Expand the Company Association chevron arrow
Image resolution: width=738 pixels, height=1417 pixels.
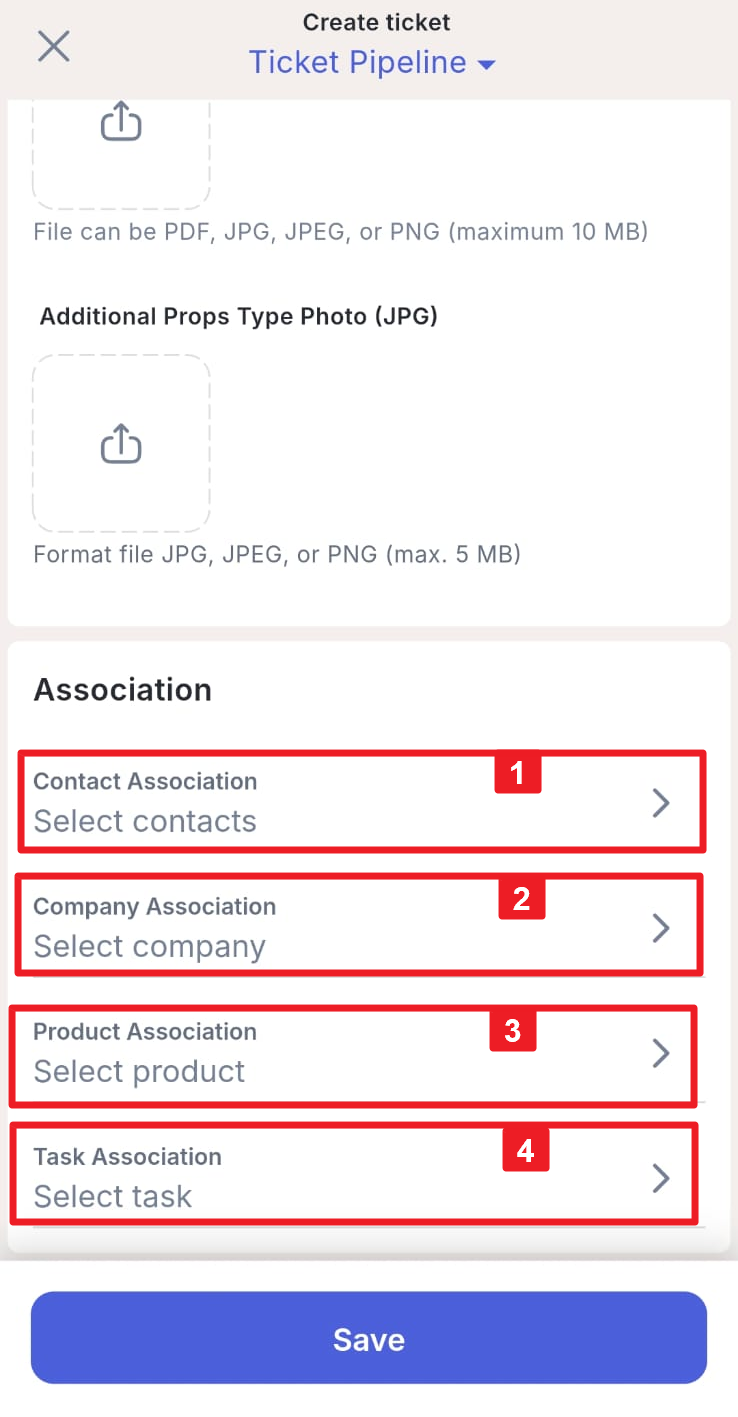pyautogui.click(x=660, y=928)
